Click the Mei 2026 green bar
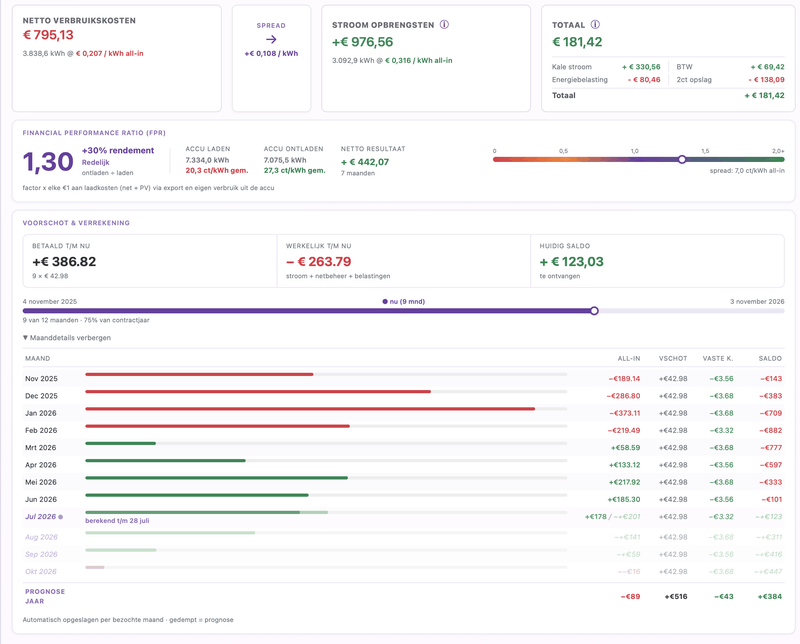 click(x=216, y=478)
